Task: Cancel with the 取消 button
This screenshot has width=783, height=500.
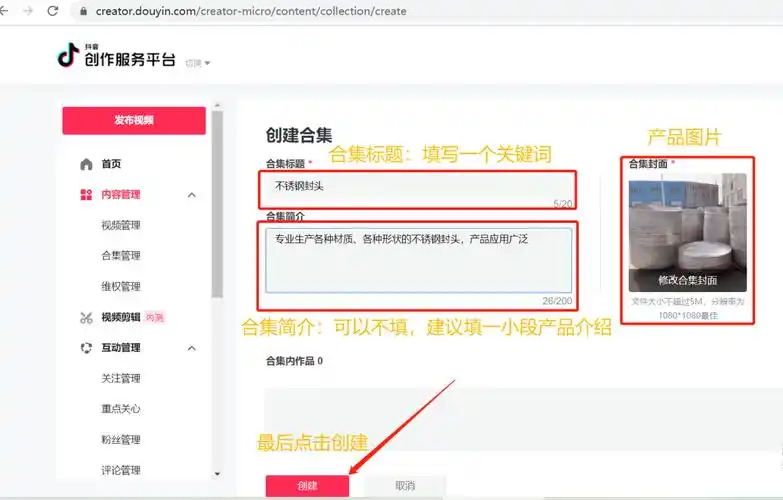Action: [404, 486]
